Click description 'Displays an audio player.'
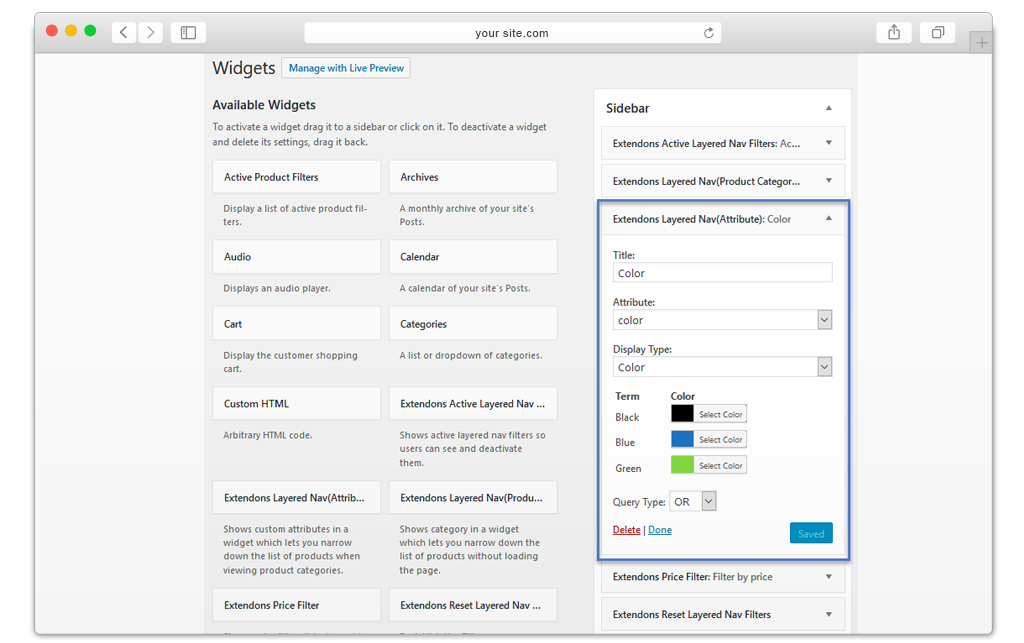The image size is (1024, 643). coord(277,288)
